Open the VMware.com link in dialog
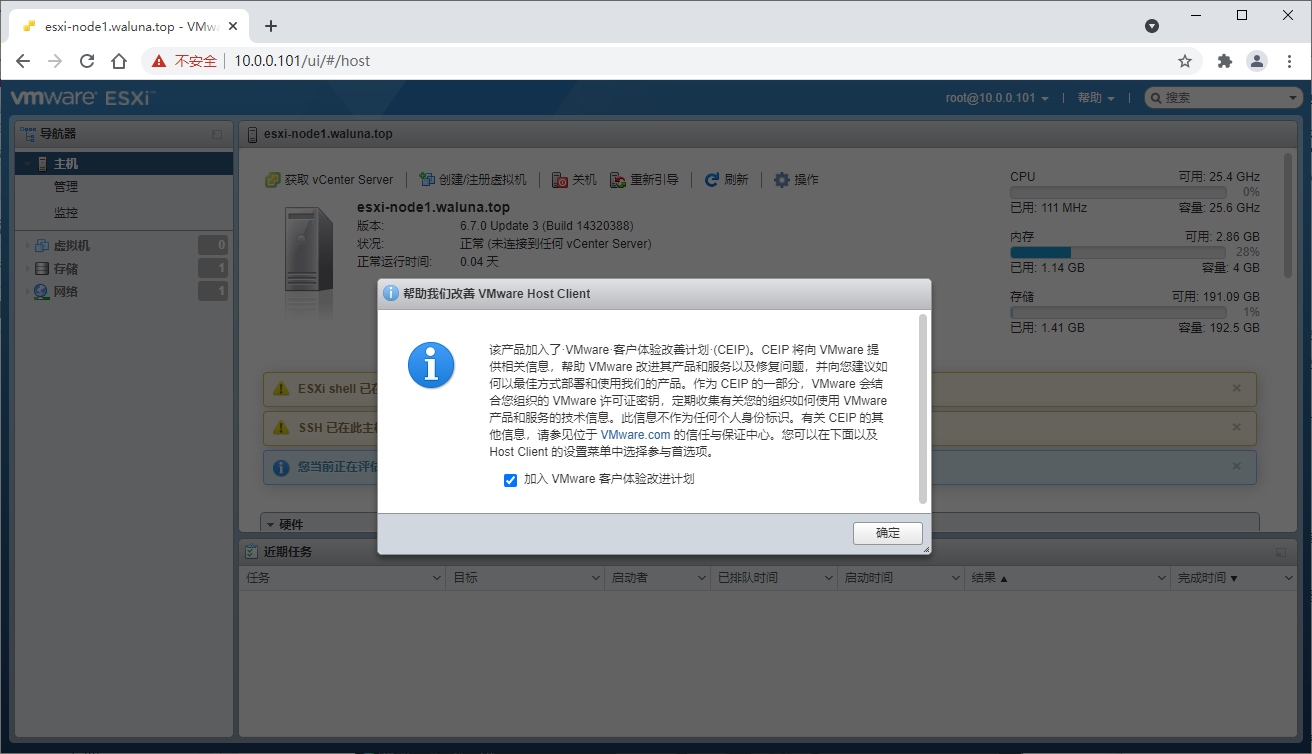1312x754 pixels. [635, 435]
